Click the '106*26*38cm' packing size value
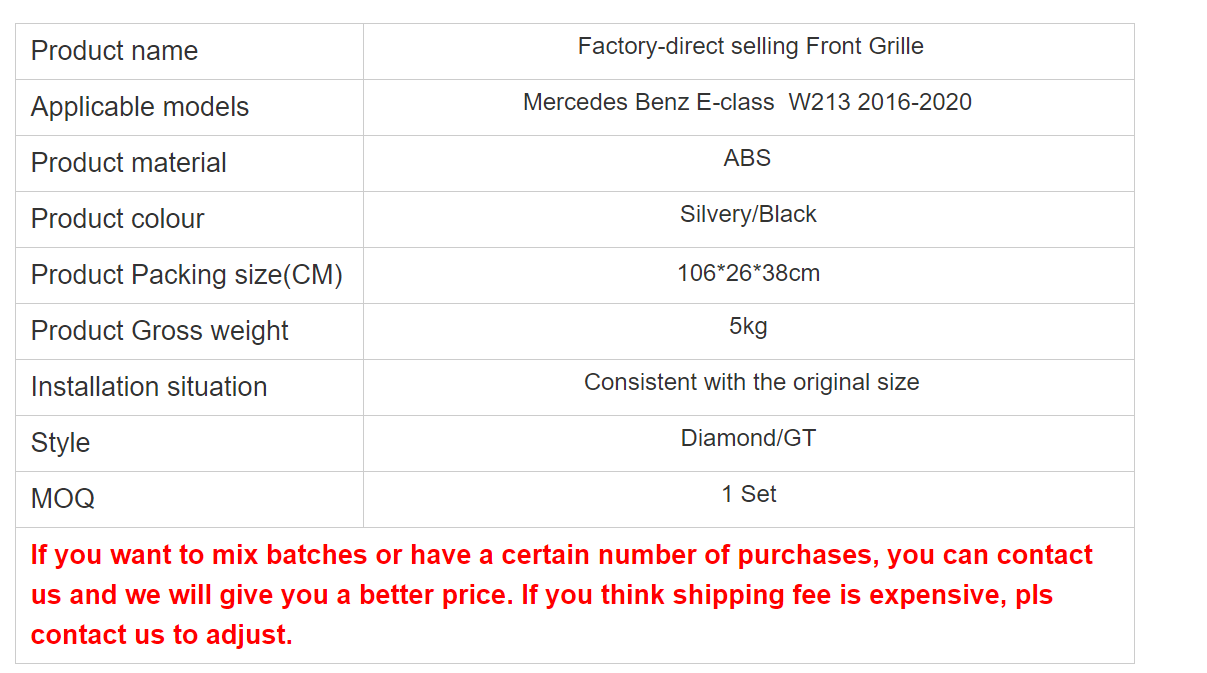The image size is (1207, 673). (748, 273)
